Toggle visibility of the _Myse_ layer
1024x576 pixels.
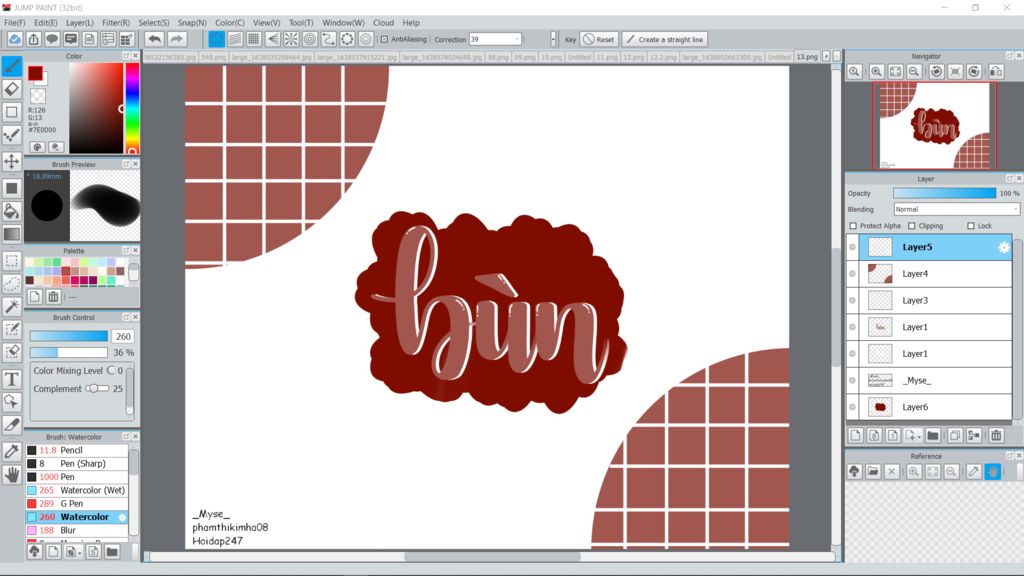(x=852, y=380)
